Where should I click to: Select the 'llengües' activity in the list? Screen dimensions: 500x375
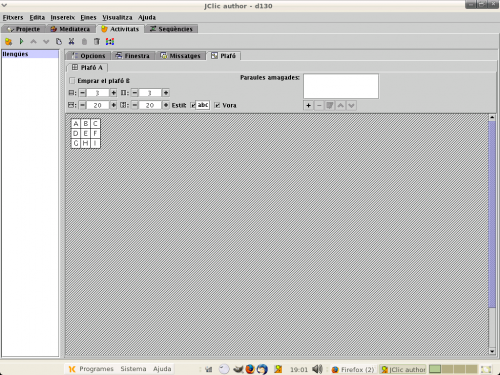coord(30,54)
